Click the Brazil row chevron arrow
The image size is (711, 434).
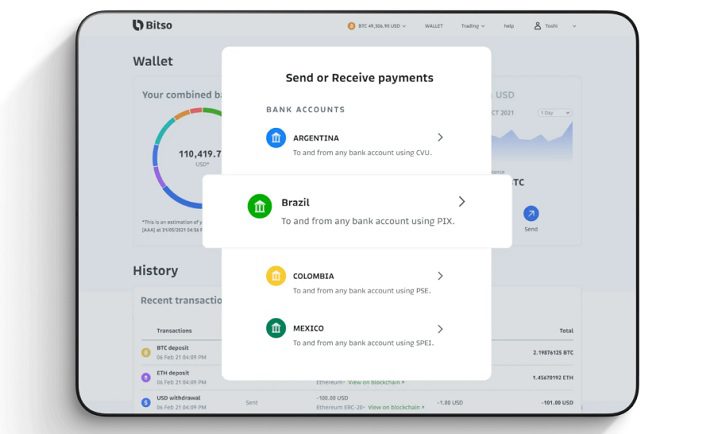461,202
